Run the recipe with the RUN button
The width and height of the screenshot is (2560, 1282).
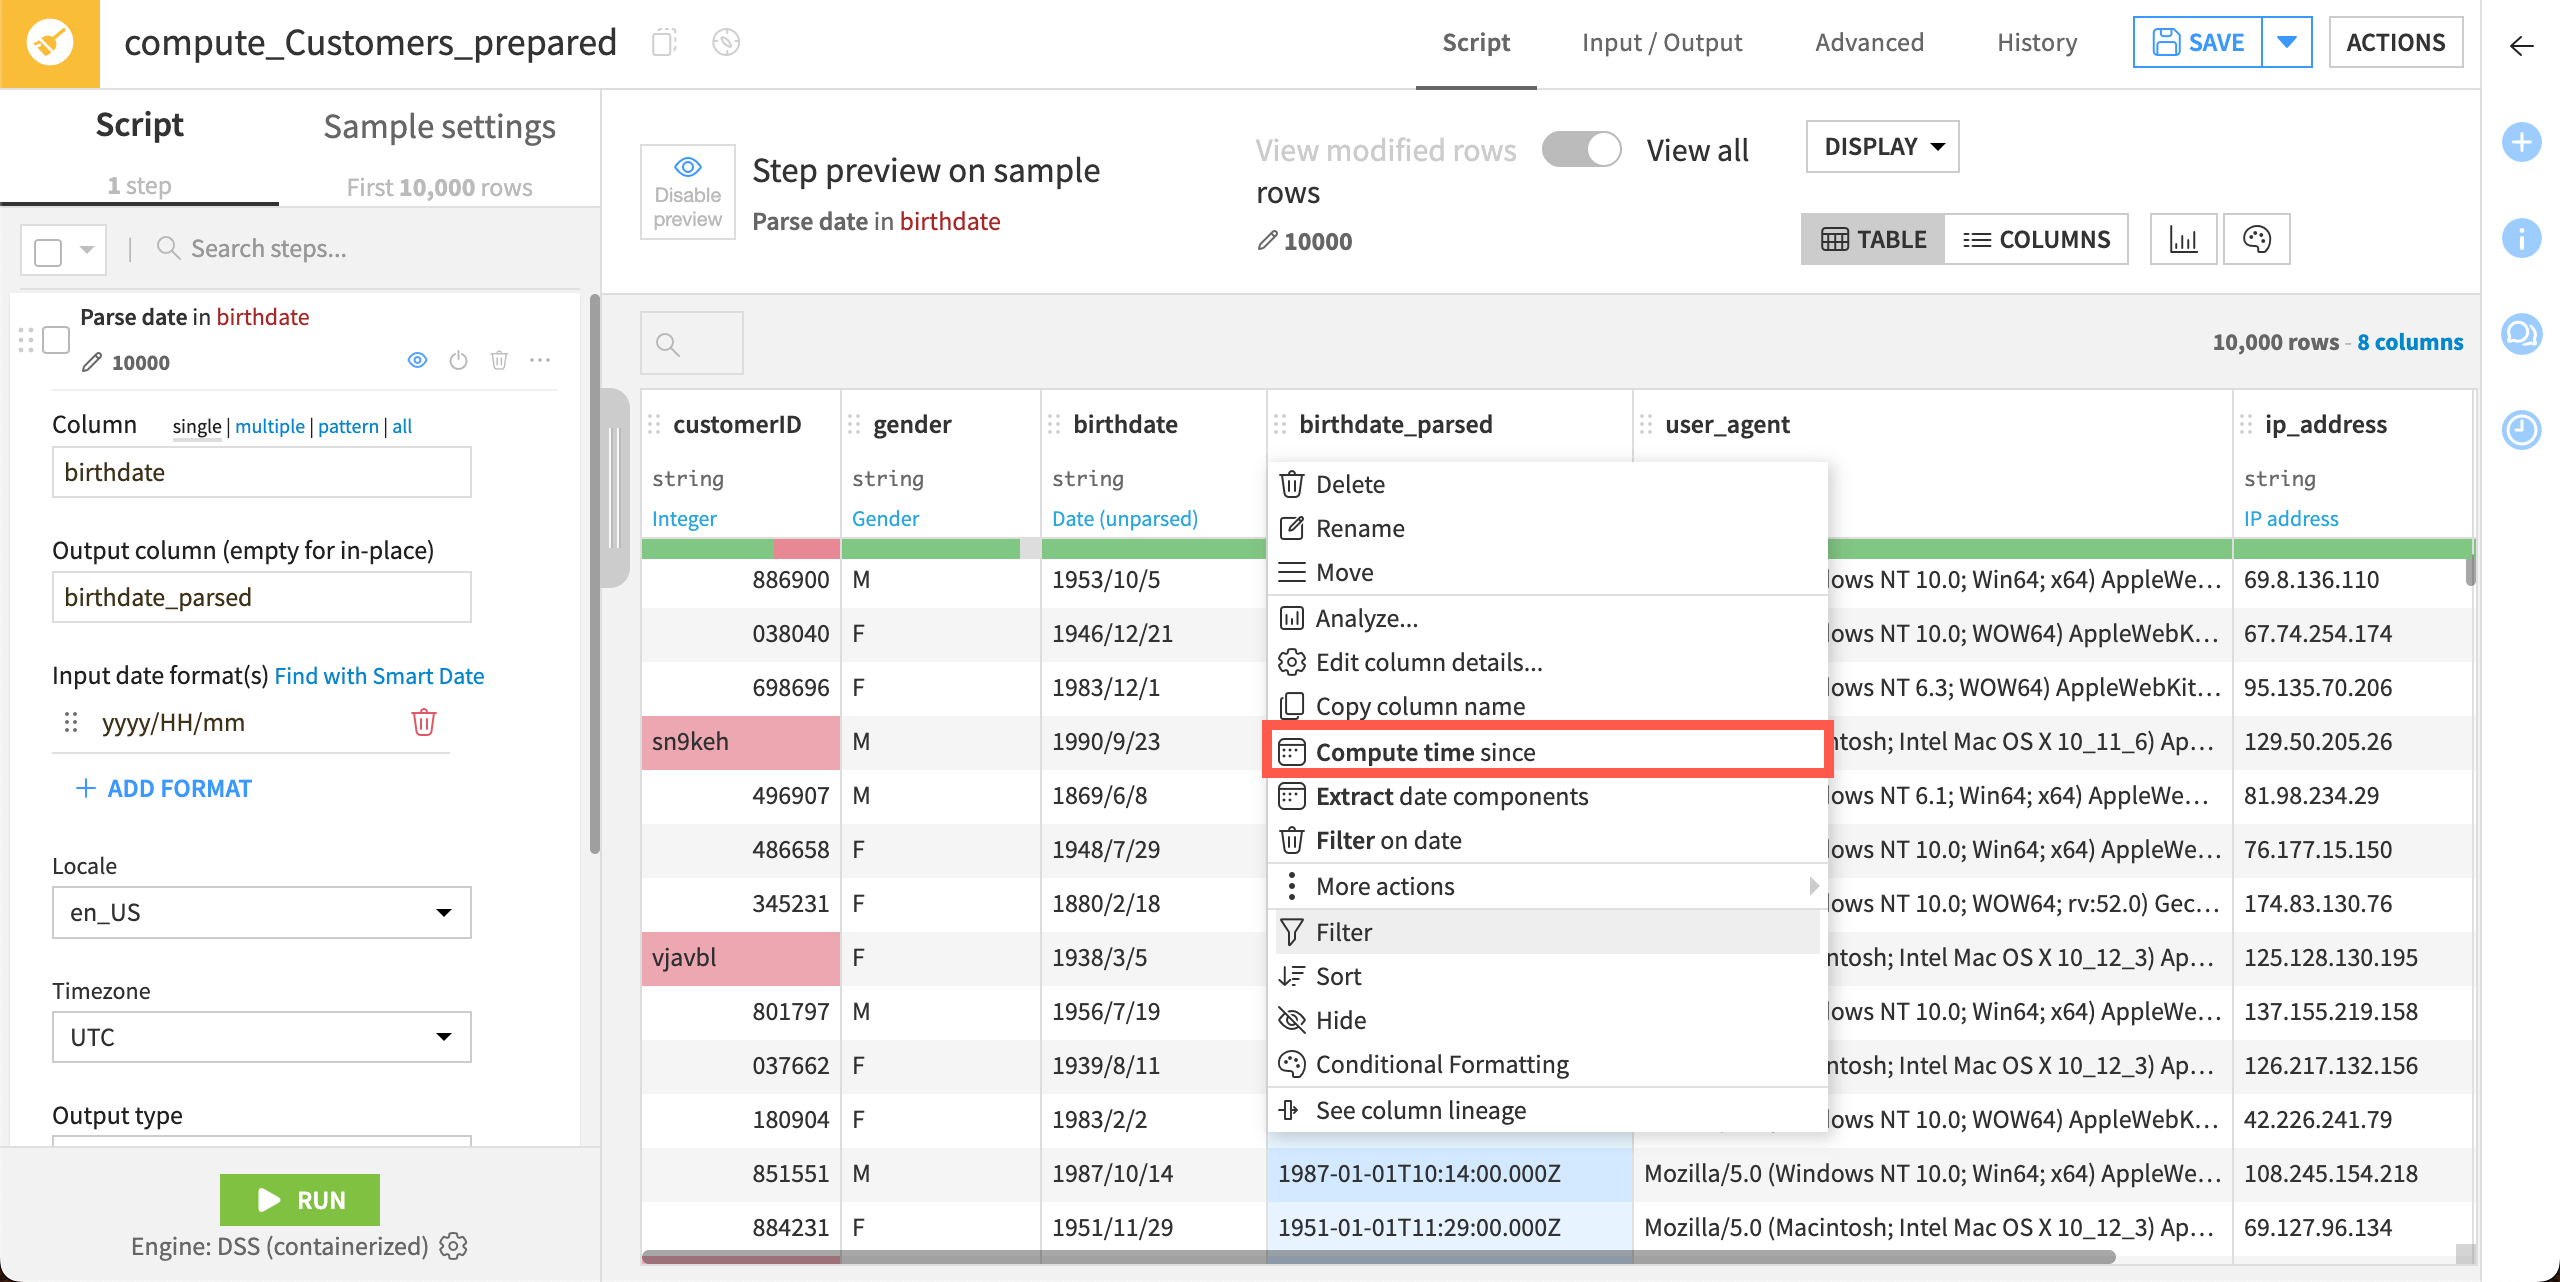[299, 1200]
